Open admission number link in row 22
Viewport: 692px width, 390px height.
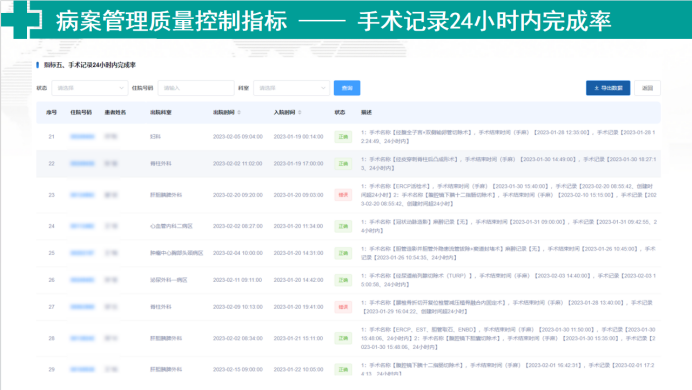(x=82, y=164)
